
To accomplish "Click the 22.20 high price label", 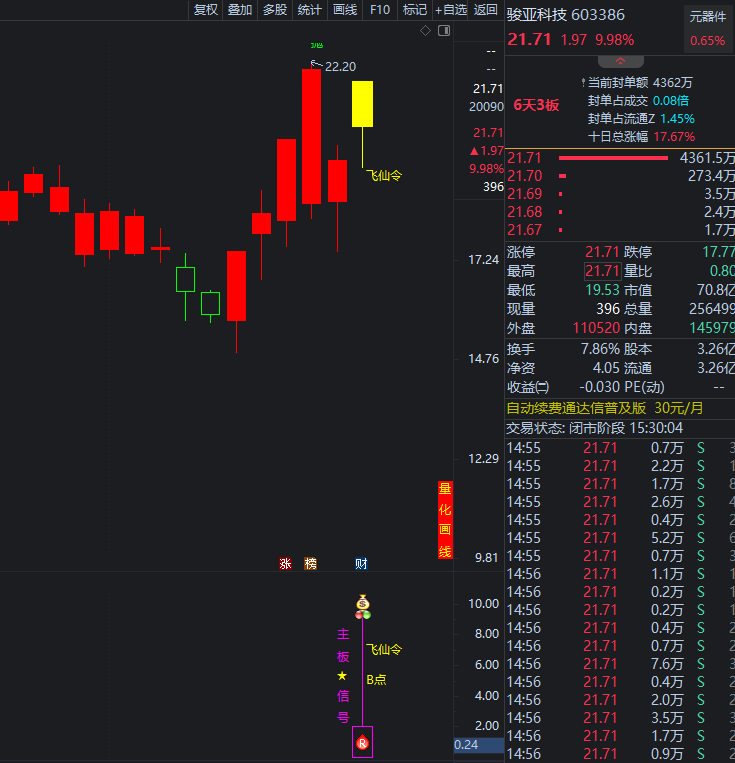I will 340,67.
